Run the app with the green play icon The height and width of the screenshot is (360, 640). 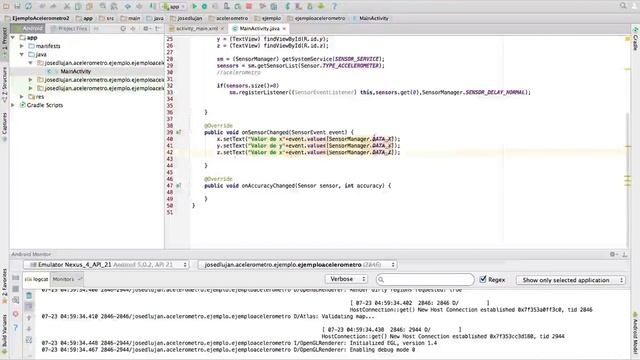coord(194,6)
